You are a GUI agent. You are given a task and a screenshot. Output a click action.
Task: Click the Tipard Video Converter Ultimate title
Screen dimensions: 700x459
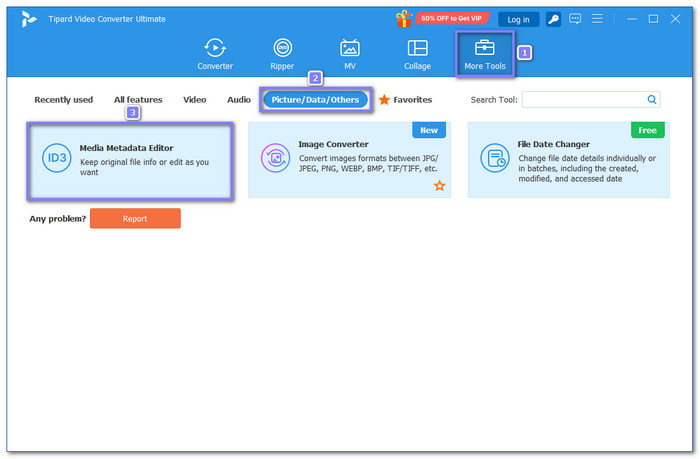point(107,19)
